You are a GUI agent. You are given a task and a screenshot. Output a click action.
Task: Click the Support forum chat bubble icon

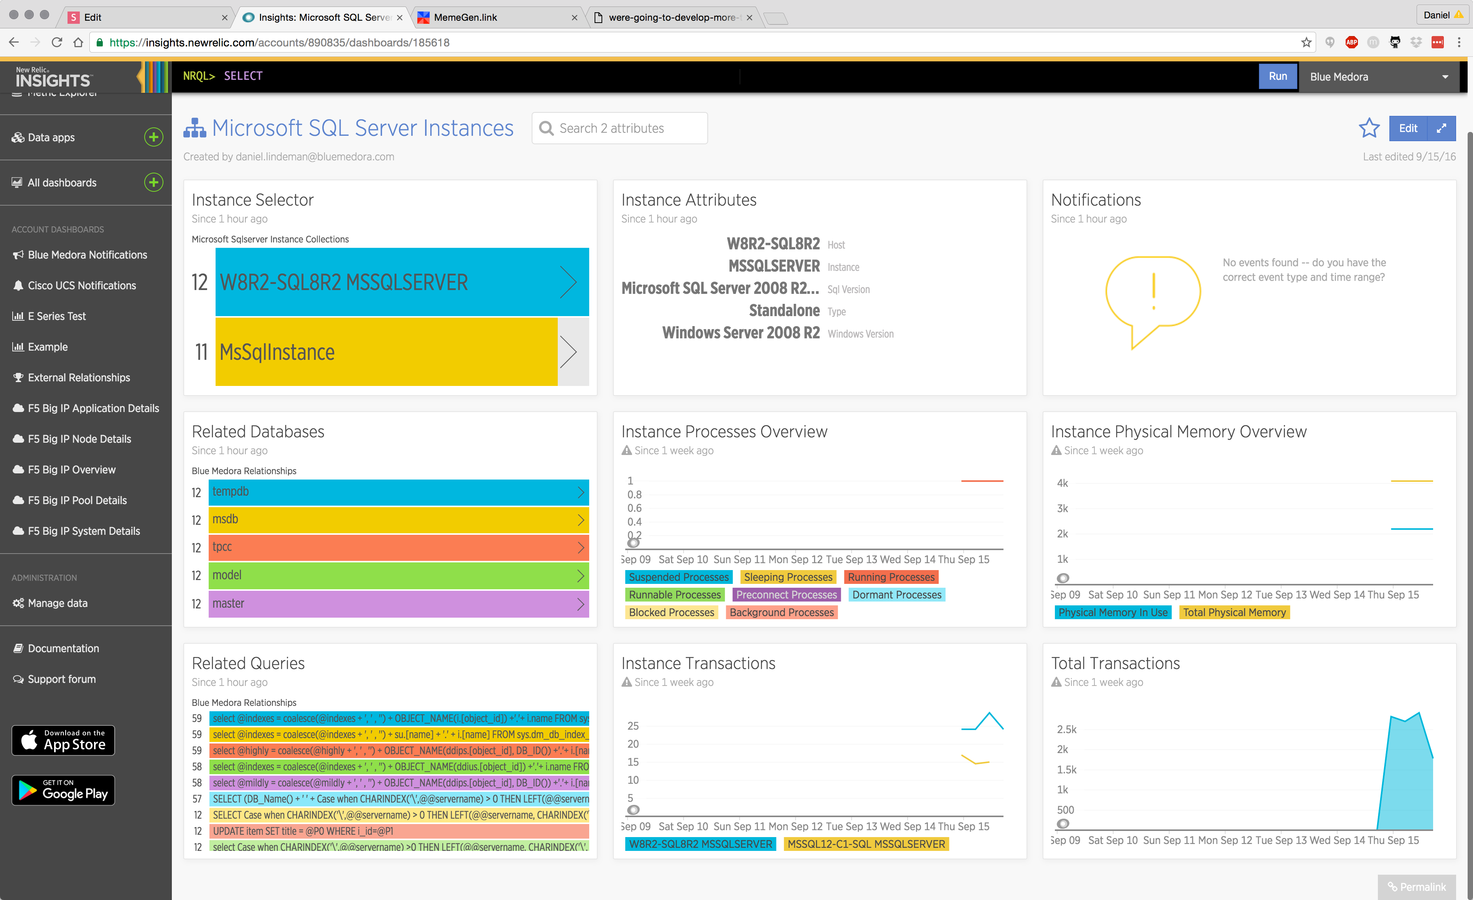pyautogui.click(x=18, y=679)
